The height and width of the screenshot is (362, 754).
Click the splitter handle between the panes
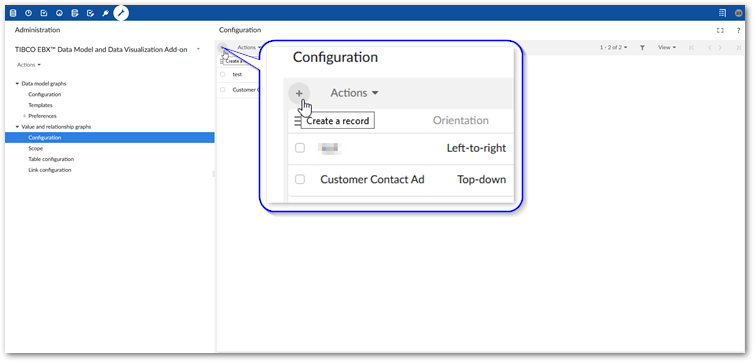(214, 174)
